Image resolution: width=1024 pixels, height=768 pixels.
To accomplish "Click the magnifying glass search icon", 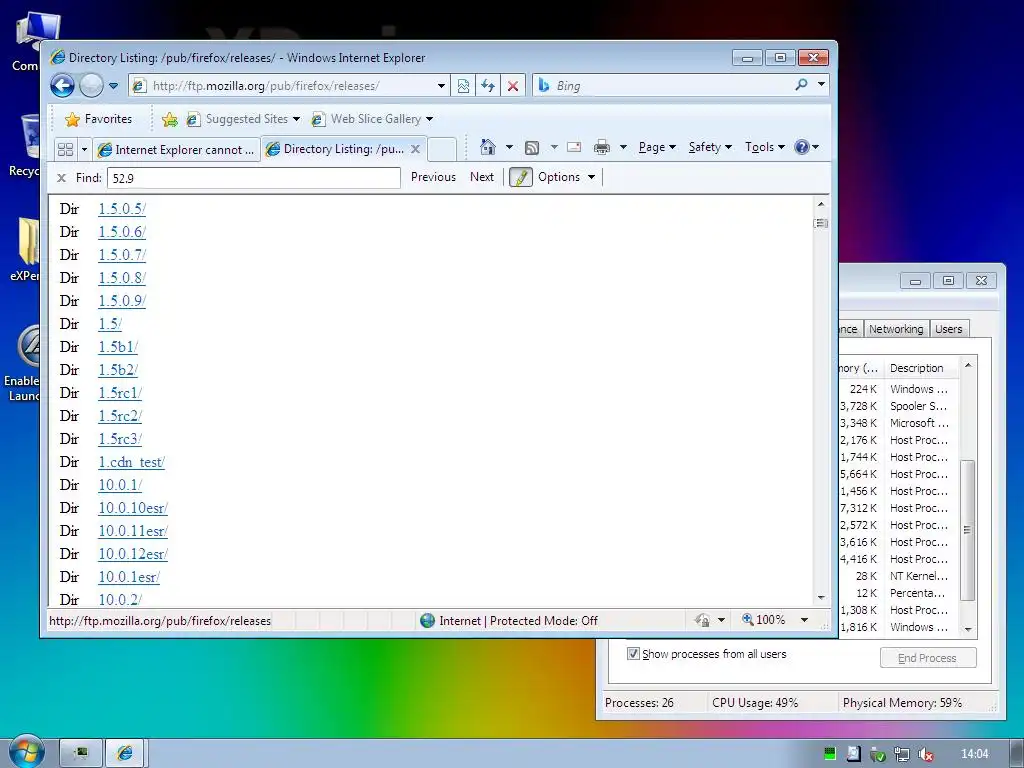I will [801, 85].
